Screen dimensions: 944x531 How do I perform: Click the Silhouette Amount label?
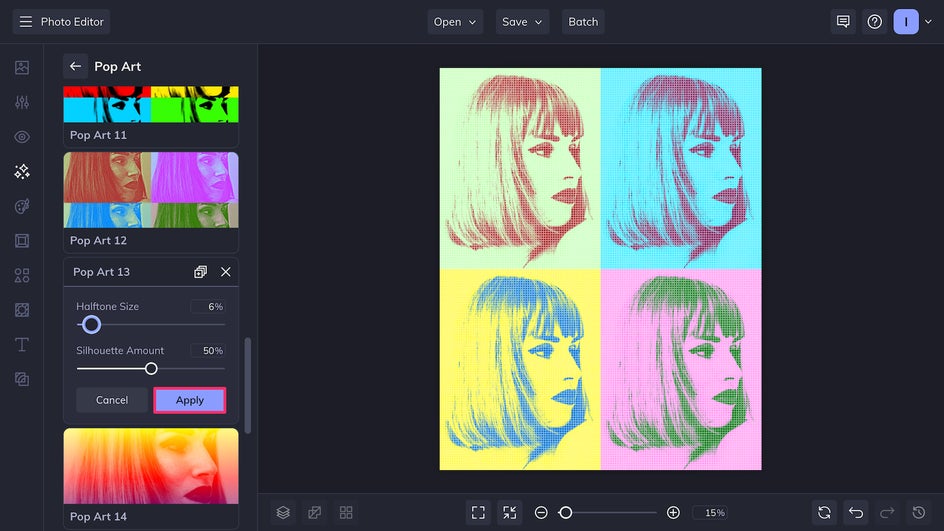coord(120,350)
